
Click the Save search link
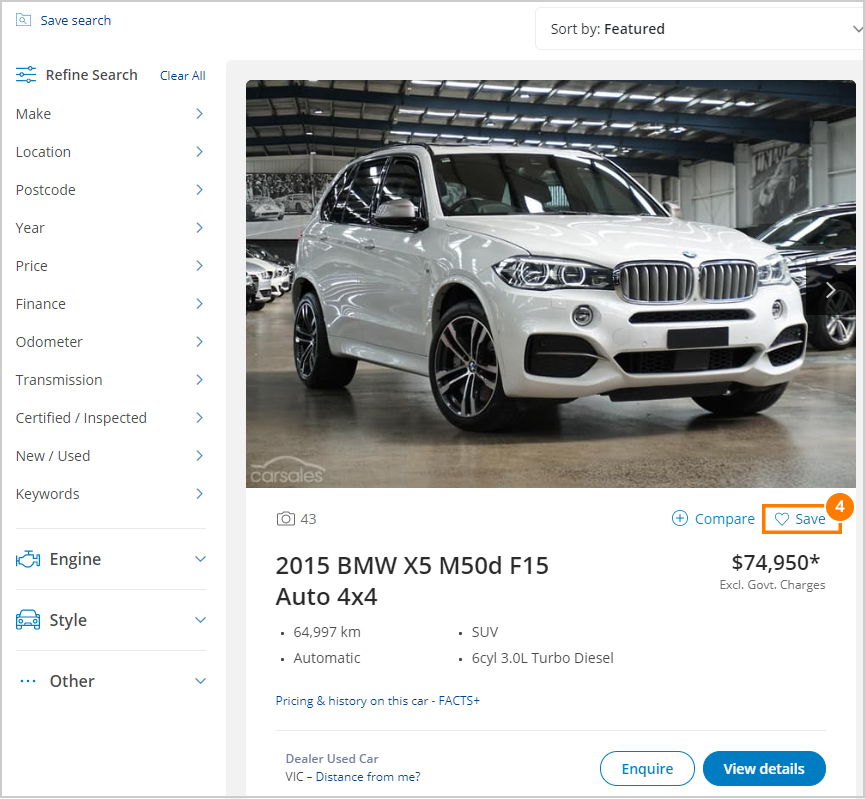point(76,20)
